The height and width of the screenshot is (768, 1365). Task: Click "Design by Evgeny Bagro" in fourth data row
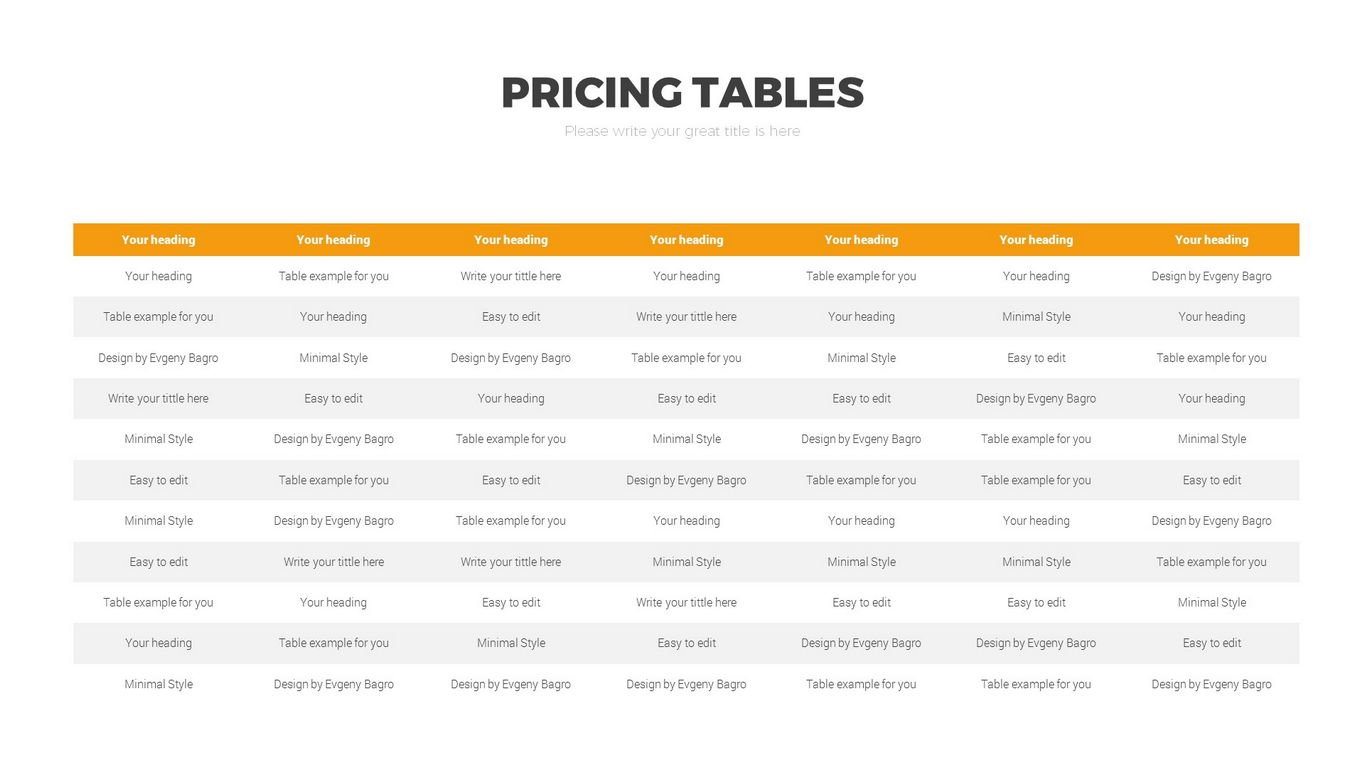[1036, 398]
